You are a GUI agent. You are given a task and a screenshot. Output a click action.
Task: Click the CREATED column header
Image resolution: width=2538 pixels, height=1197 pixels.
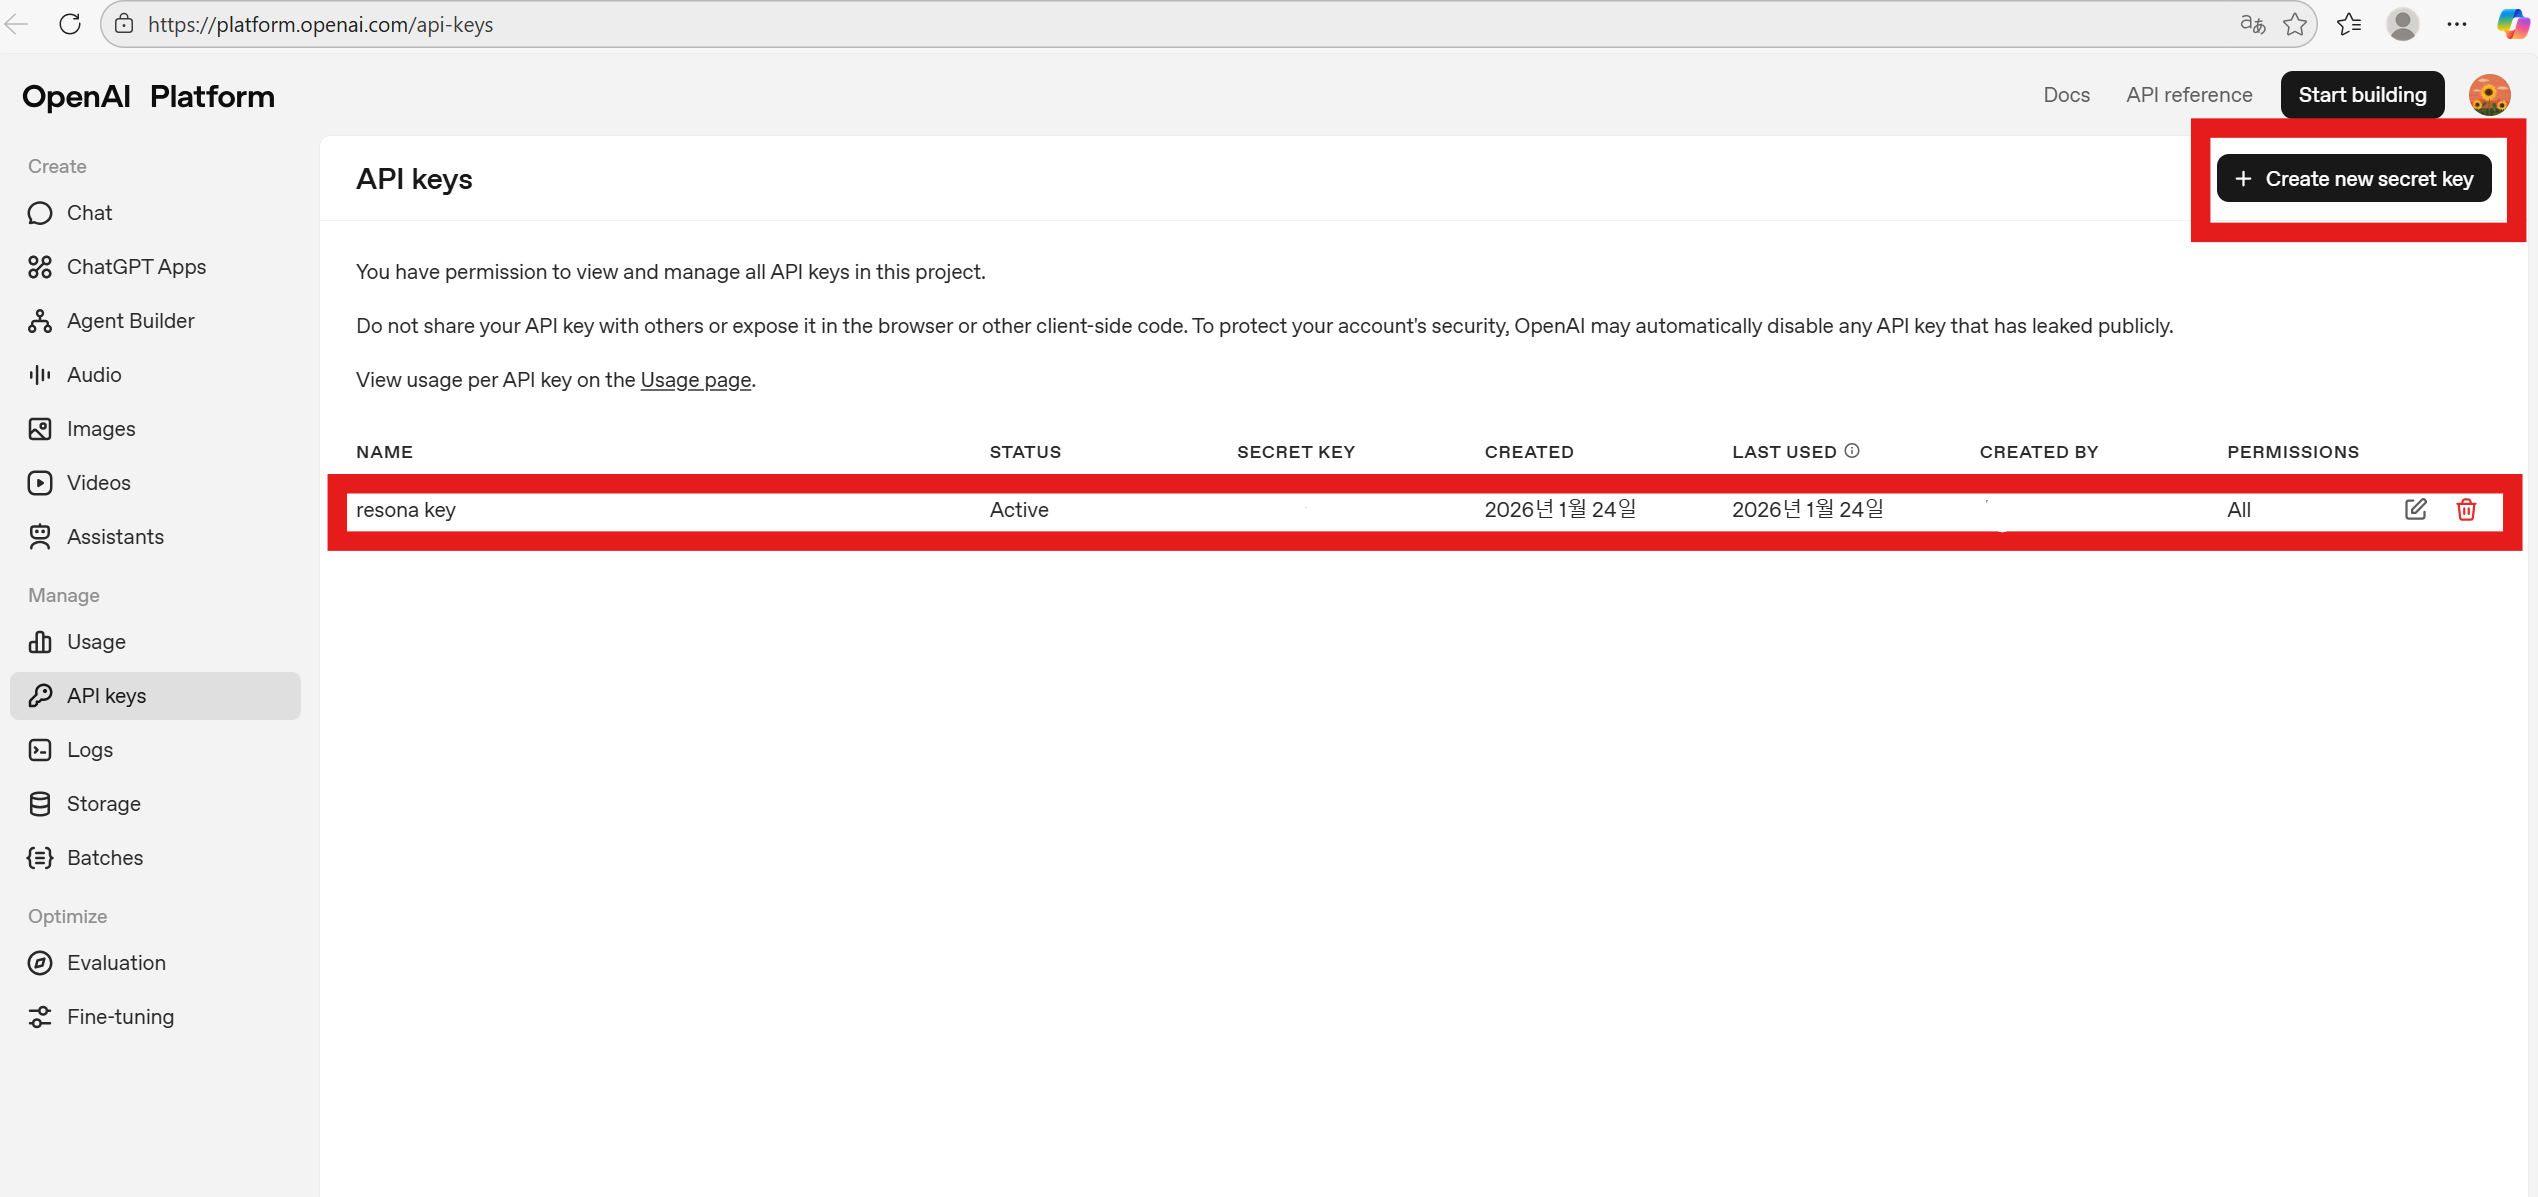click(1529, 452)
